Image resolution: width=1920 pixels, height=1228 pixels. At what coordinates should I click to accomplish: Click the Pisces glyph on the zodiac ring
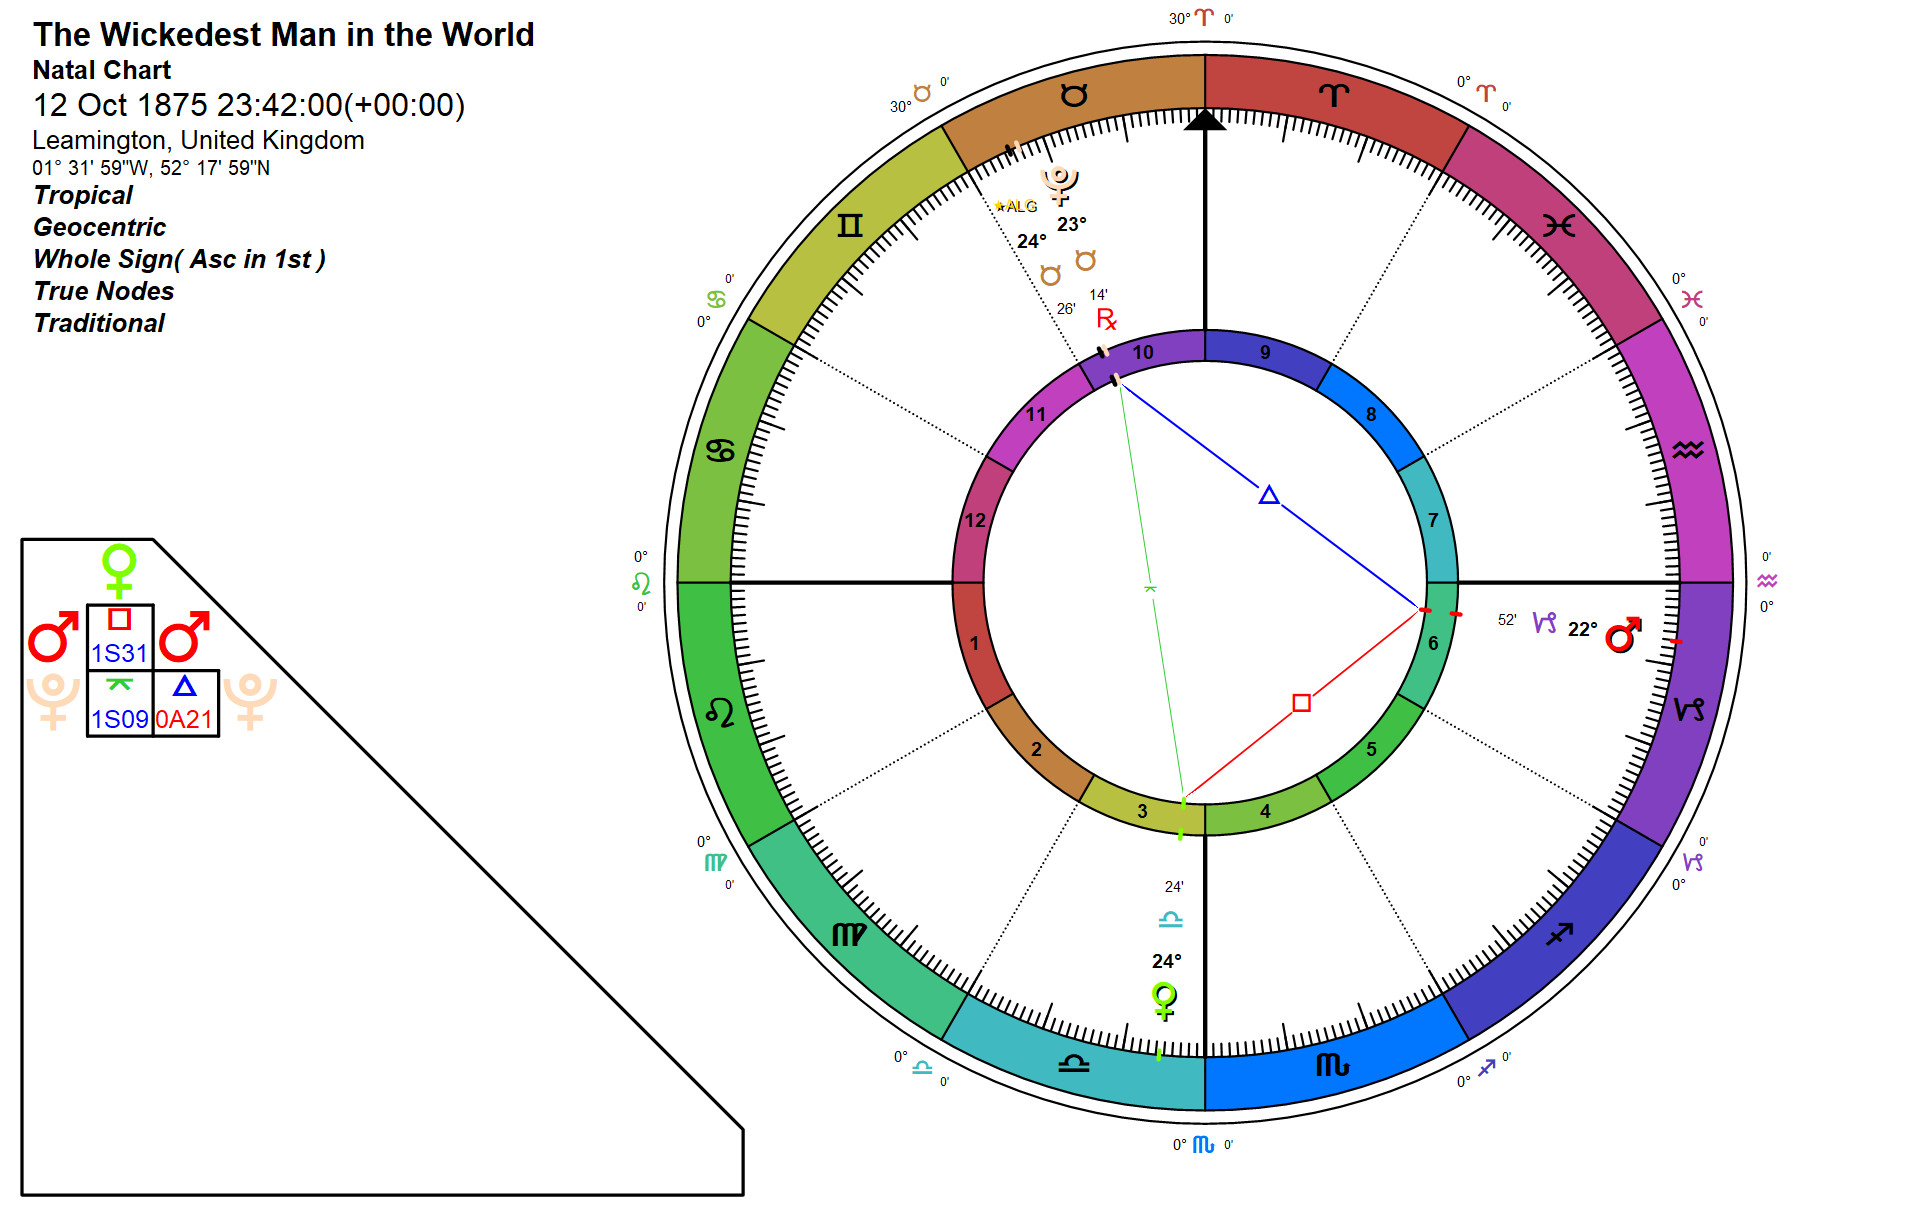[1559, 225]
